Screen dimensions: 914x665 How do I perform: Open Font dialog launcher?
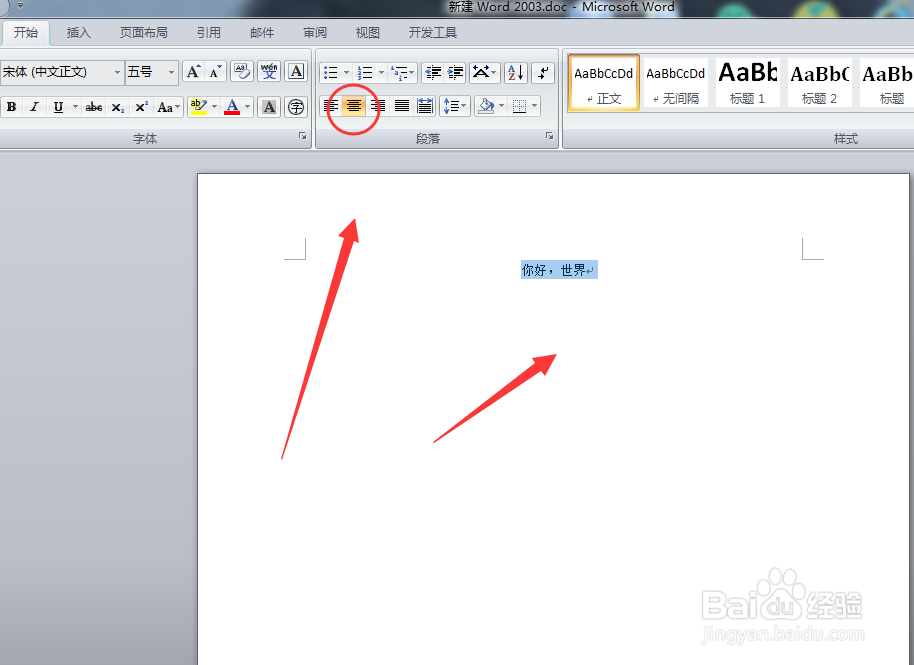[x=303, y=136]
